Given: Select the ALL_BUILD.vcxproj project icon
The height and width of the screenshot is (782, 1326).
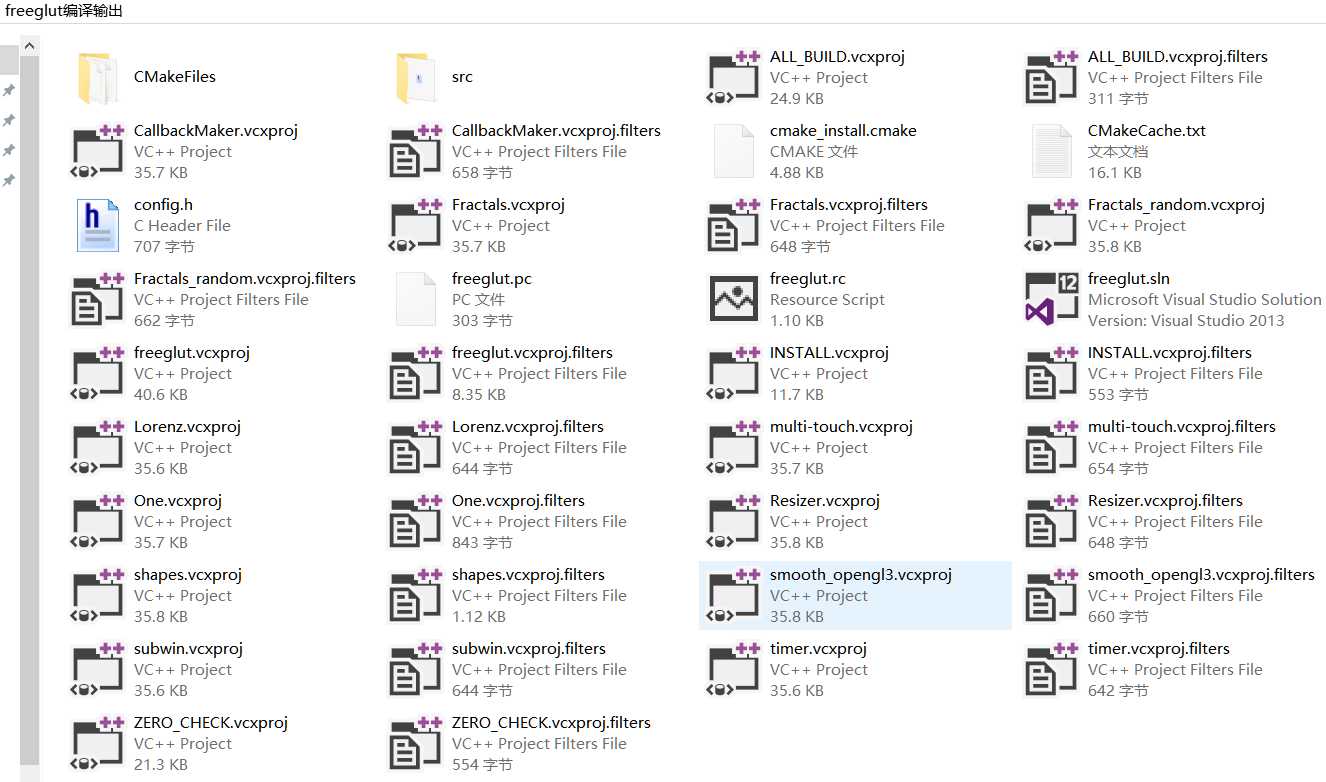Looking at the screenshot, I should click(x=734, y=78).
